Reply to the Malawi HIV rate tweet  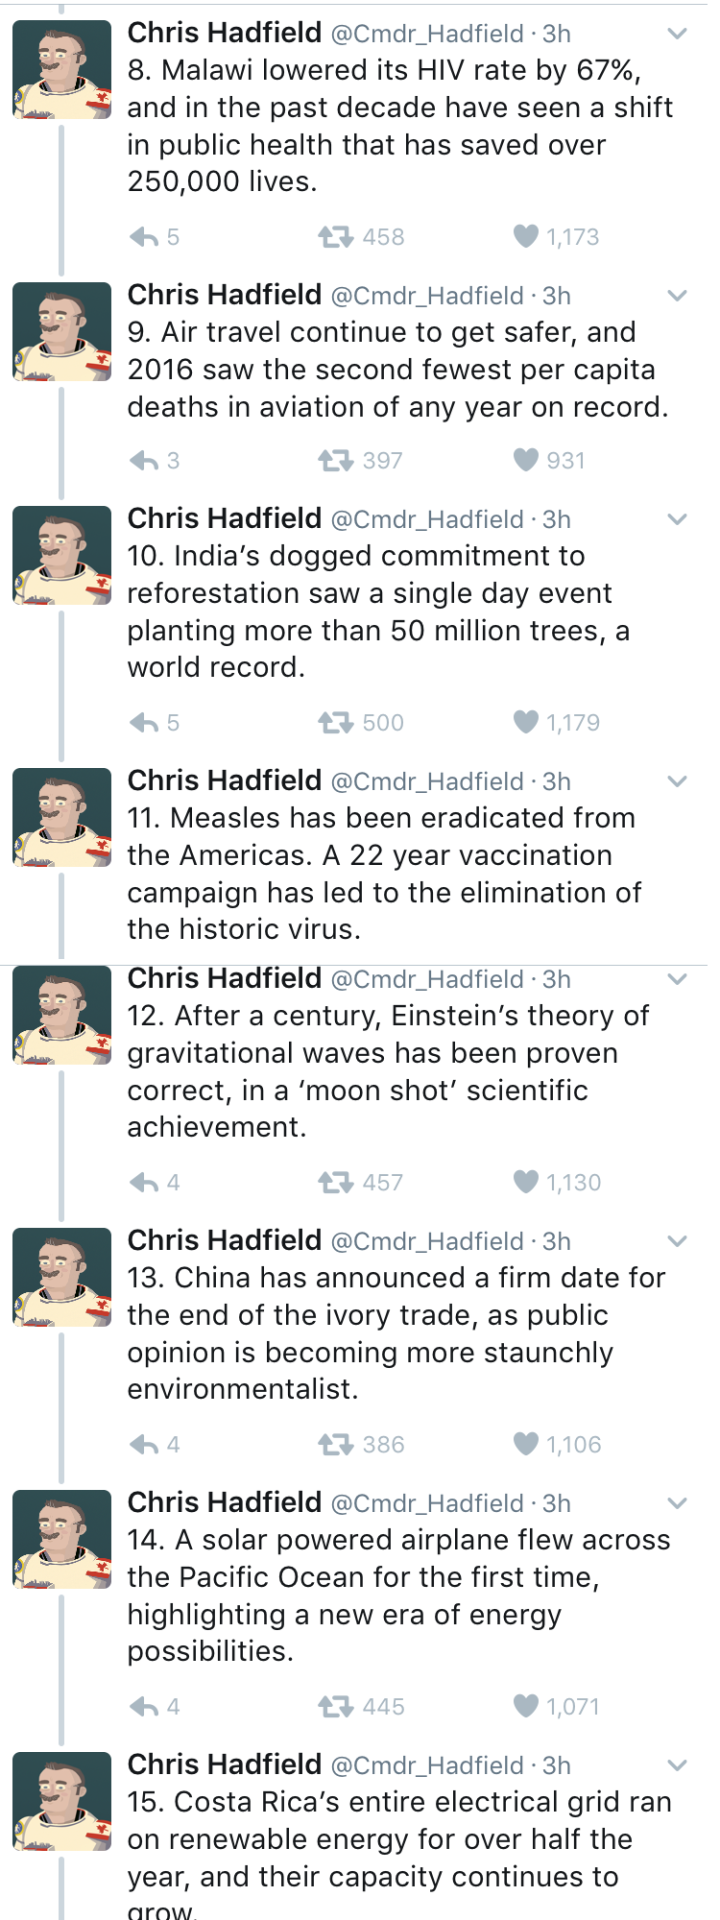[x=146, y=237]
